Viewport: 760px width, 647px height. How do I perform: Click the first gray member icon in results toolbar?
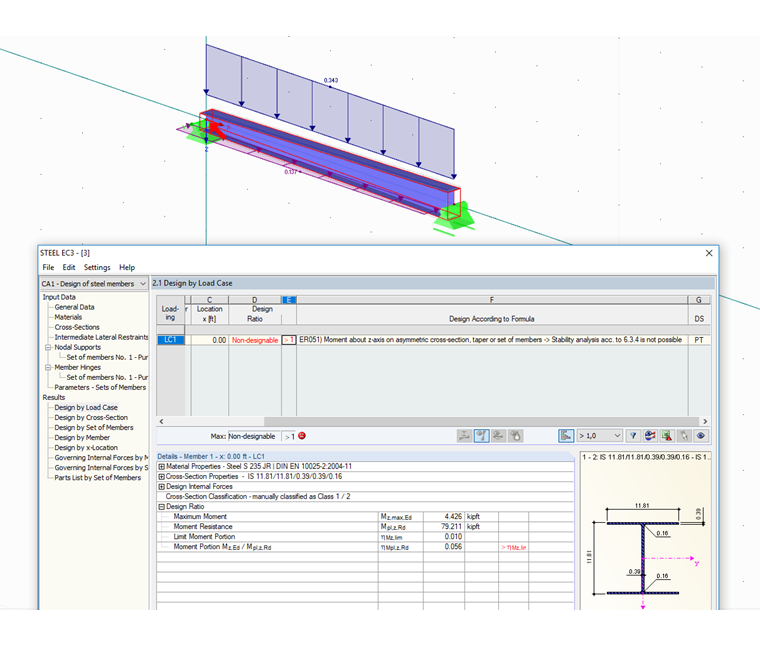tap(464, 436)
